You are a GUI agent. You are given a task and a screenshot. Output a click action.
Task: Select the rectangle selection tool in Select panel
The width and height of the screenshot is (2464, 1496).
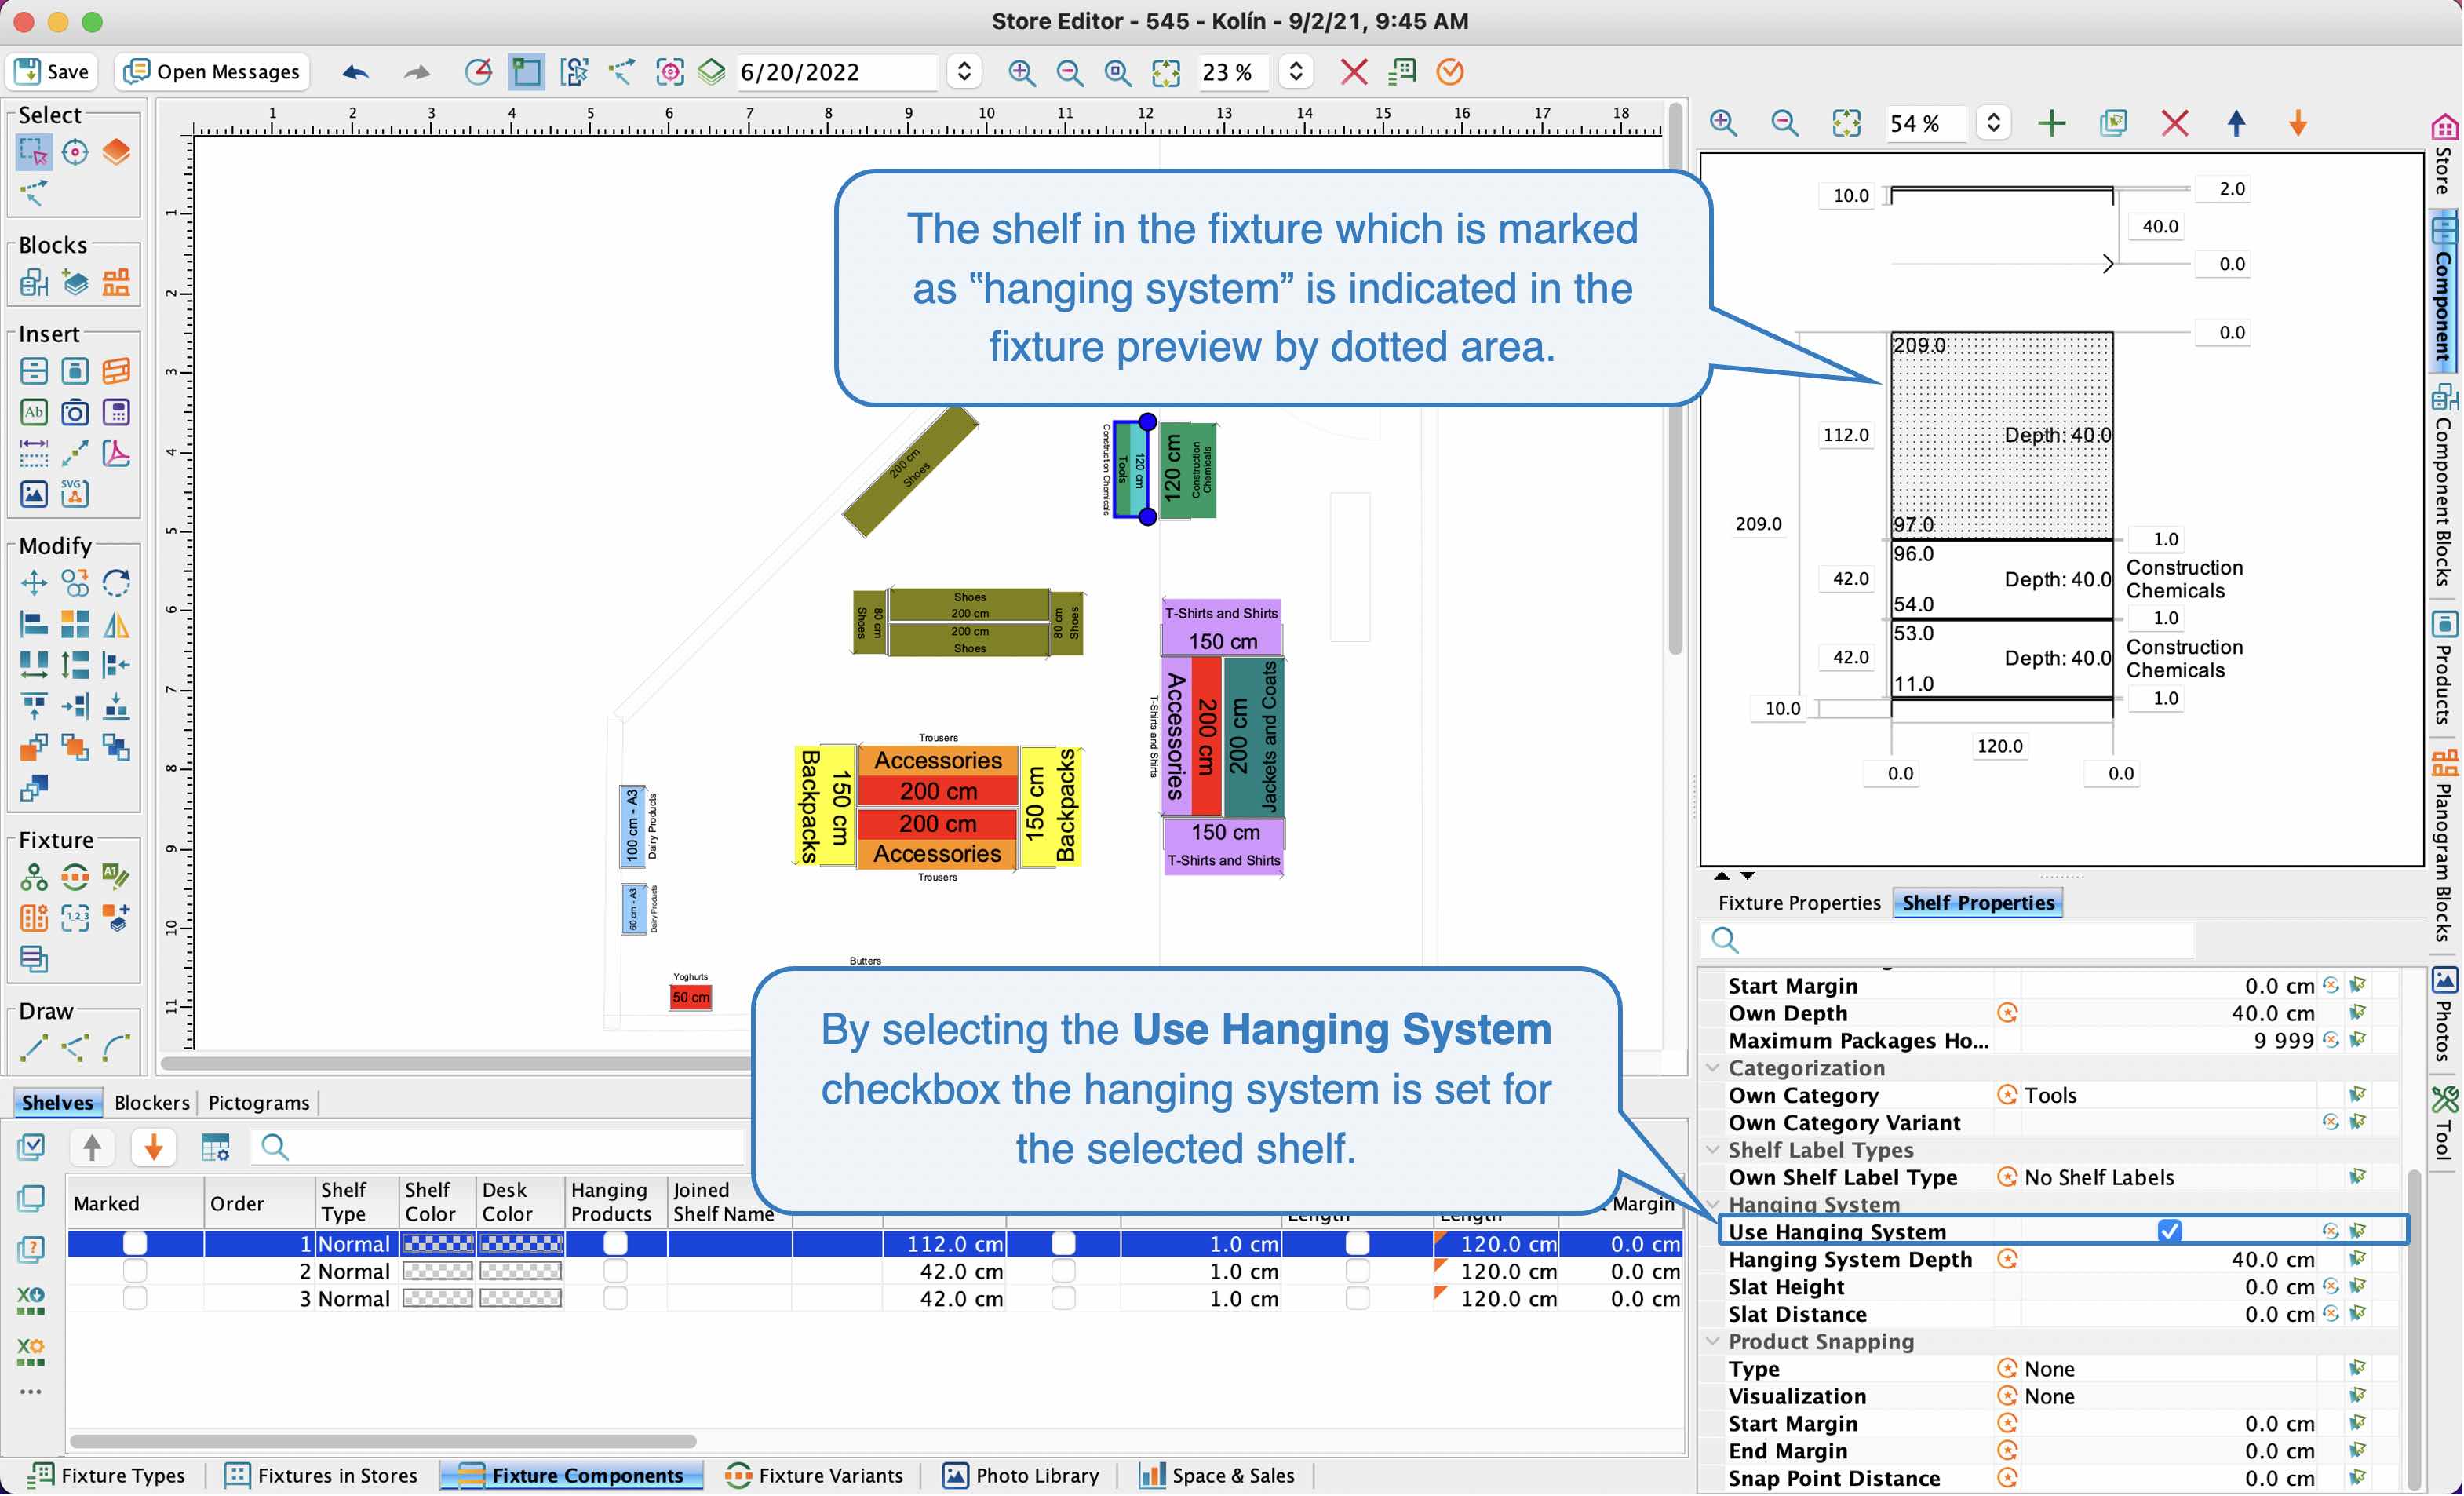click(33, 153)
